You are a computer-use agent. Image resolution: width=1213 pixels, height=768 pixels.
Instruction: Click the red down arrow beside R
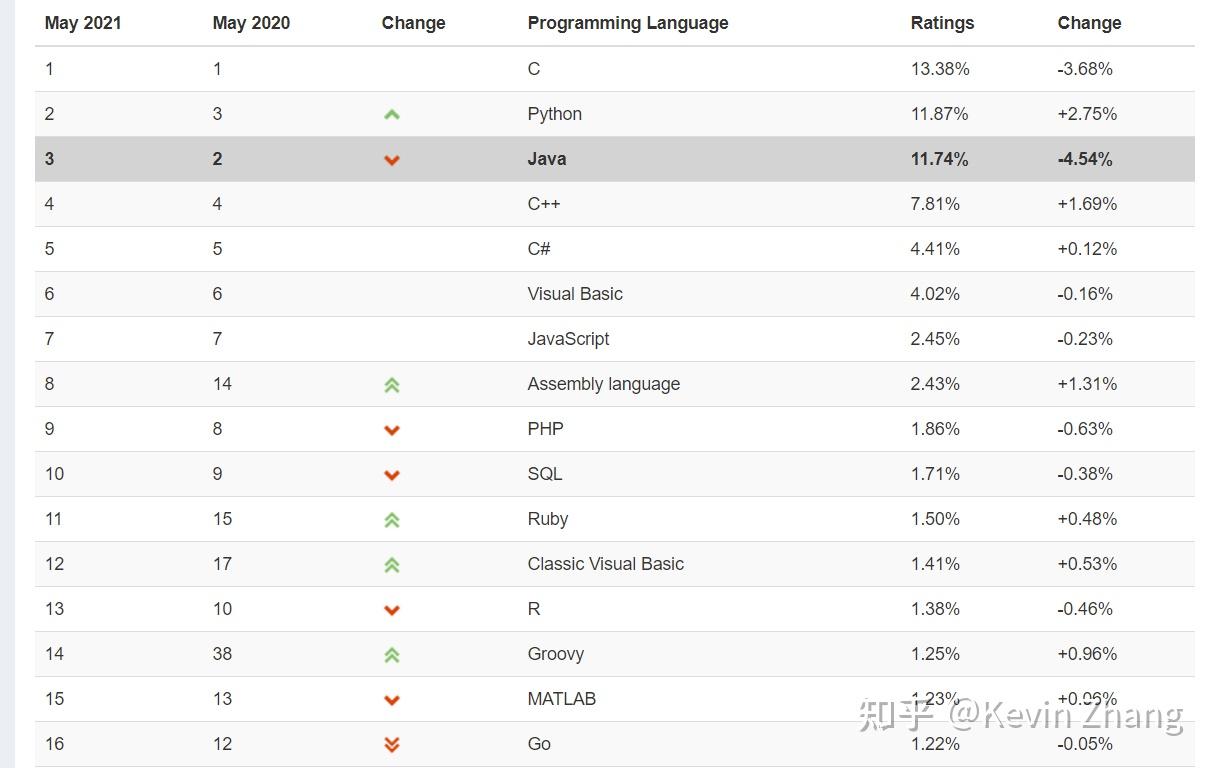pos(392,610)
